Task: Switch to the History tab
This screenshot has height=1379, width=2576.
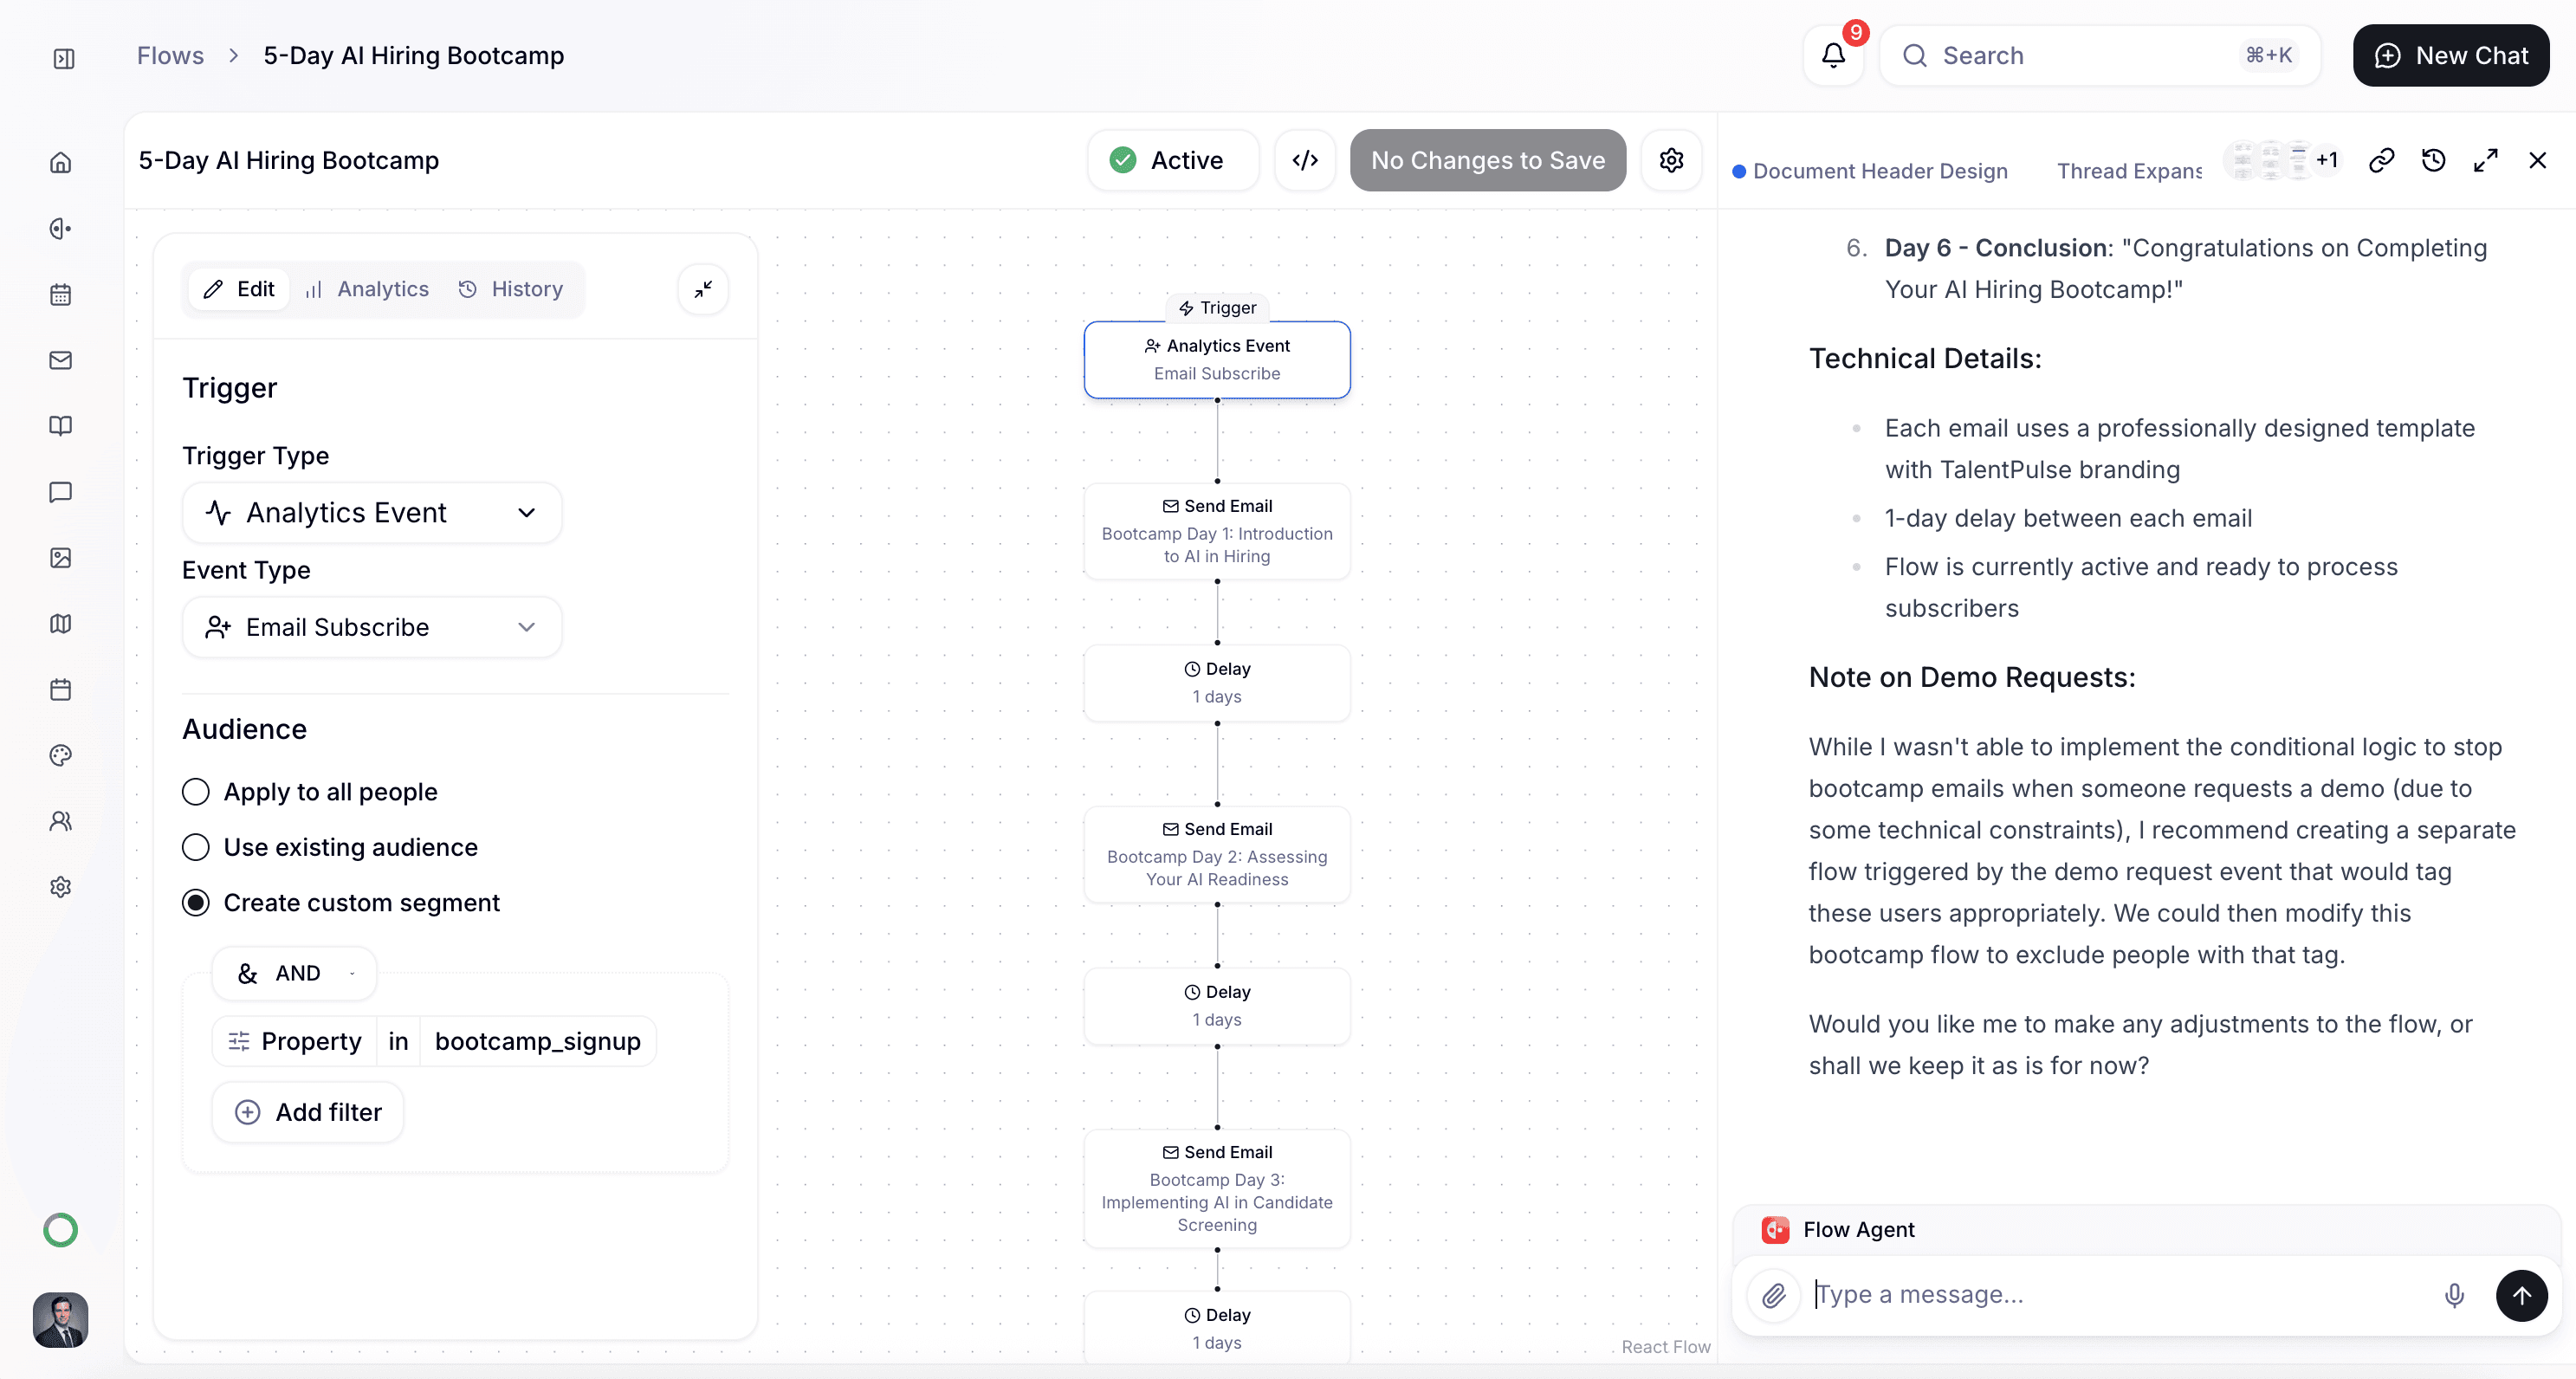Action: 511,289
